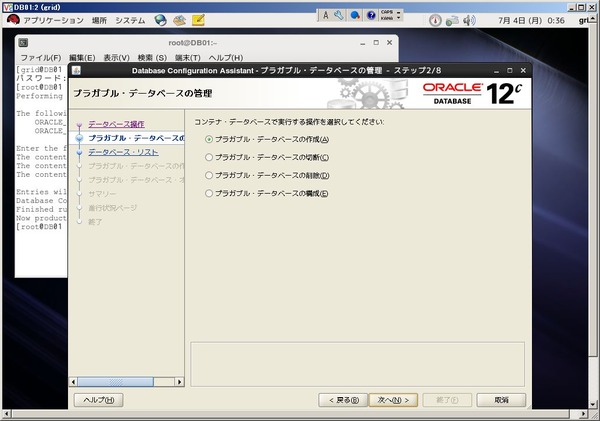The image size is (600, 421).
Task: Open input method help question icon
Action: [x=371, y=15]
